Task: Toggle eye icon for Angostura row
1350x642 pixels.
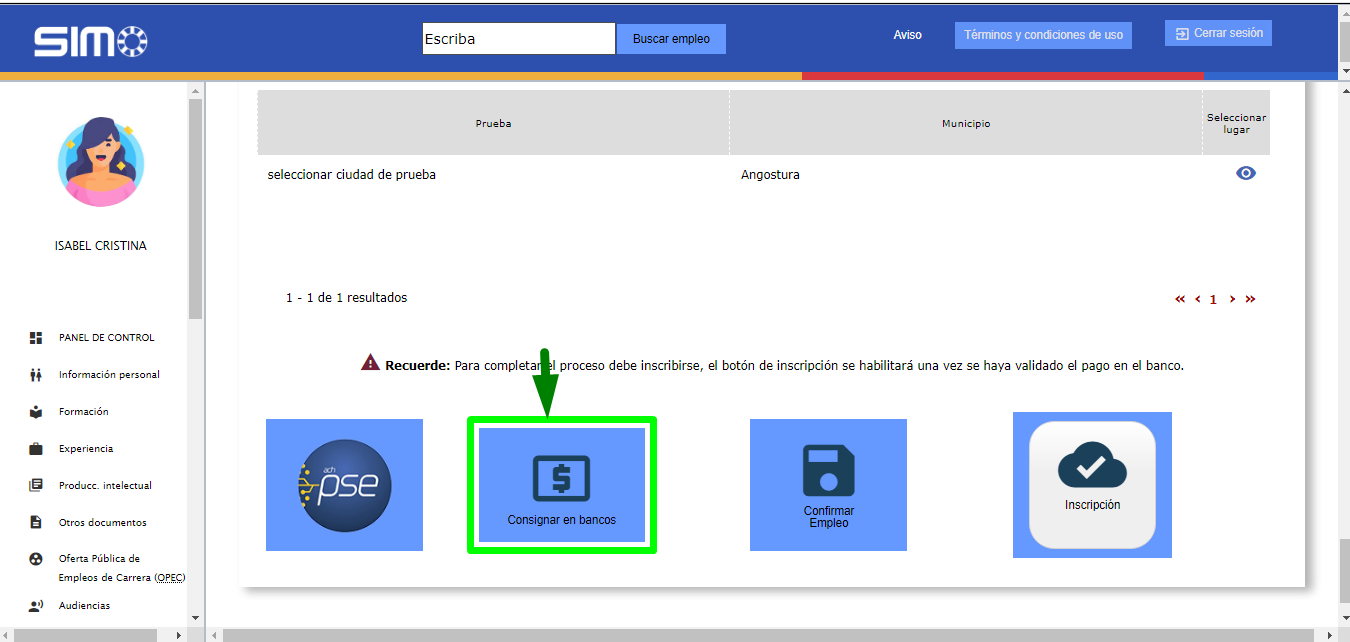Action: [x=1245, y=173]
